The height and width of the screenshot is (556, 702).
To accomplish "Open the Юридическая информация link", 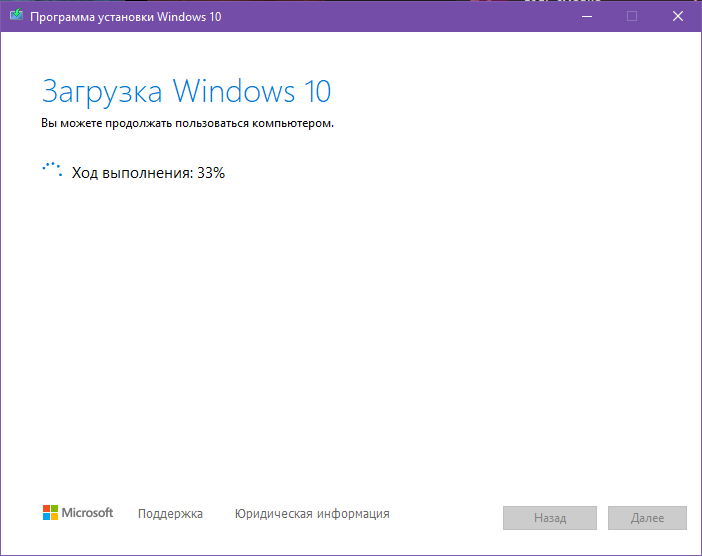I will point(312,513).
